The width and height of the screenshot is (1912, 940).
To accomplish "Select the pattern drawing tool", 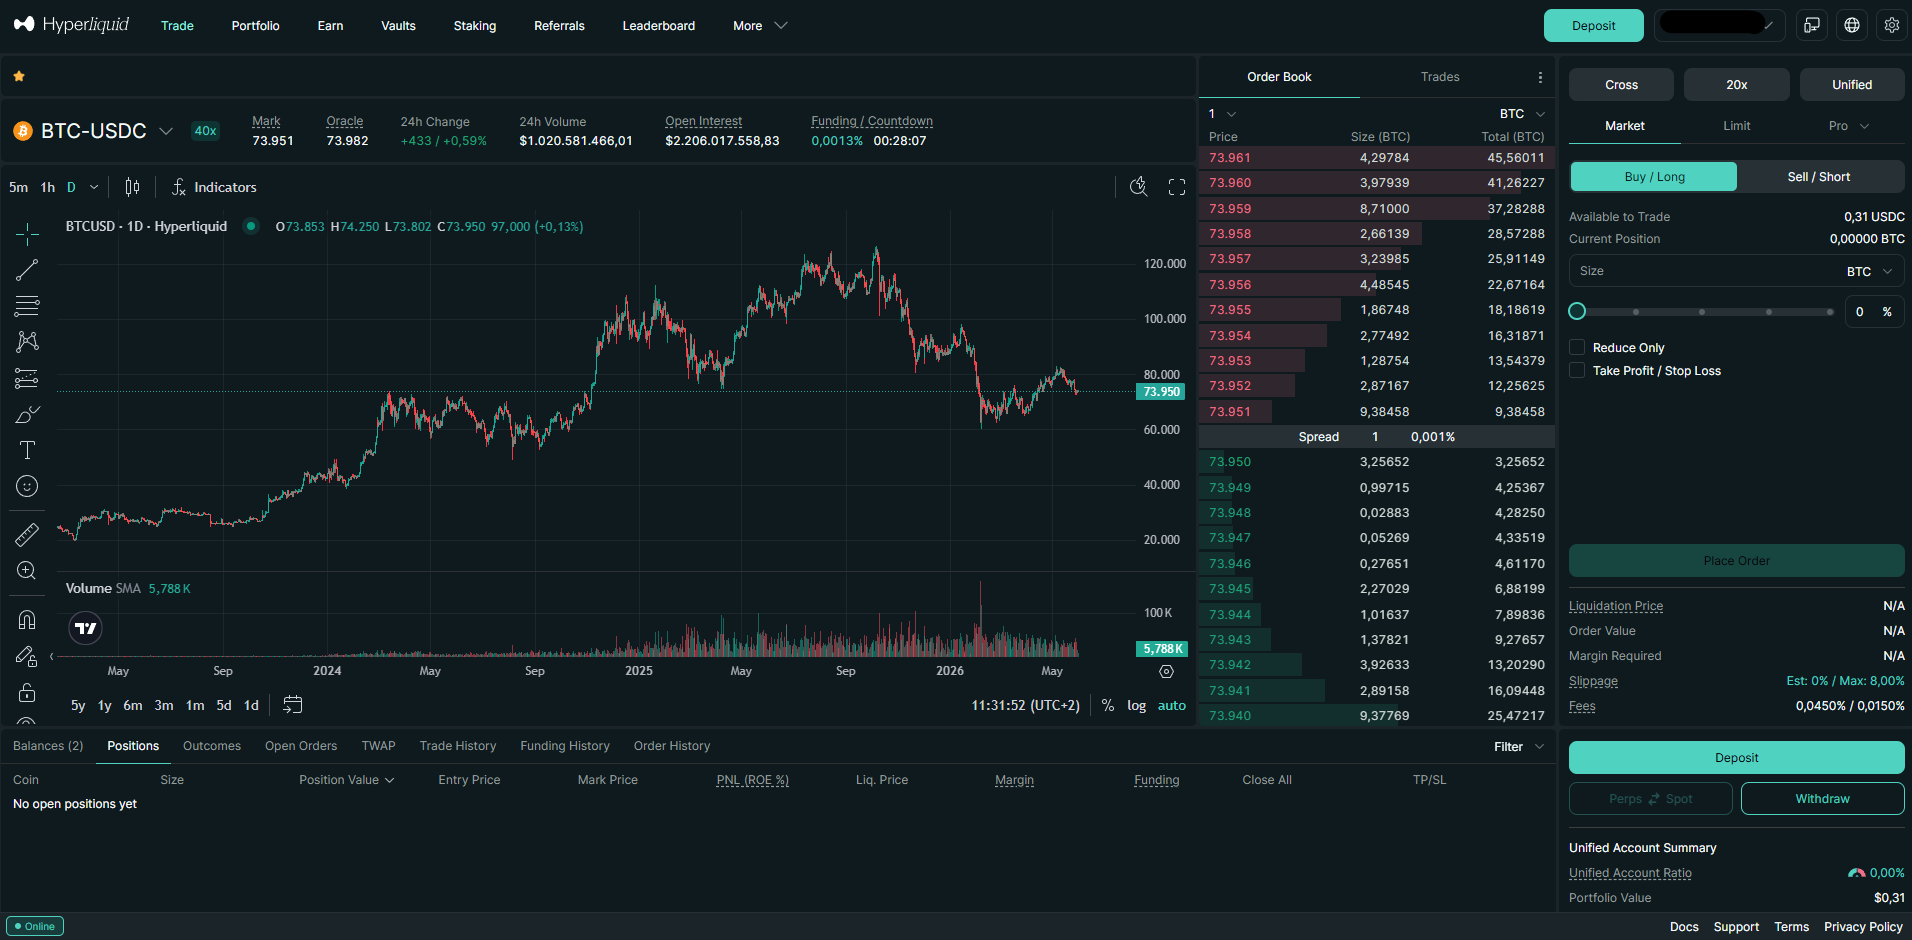I will (x=27, y=342).
